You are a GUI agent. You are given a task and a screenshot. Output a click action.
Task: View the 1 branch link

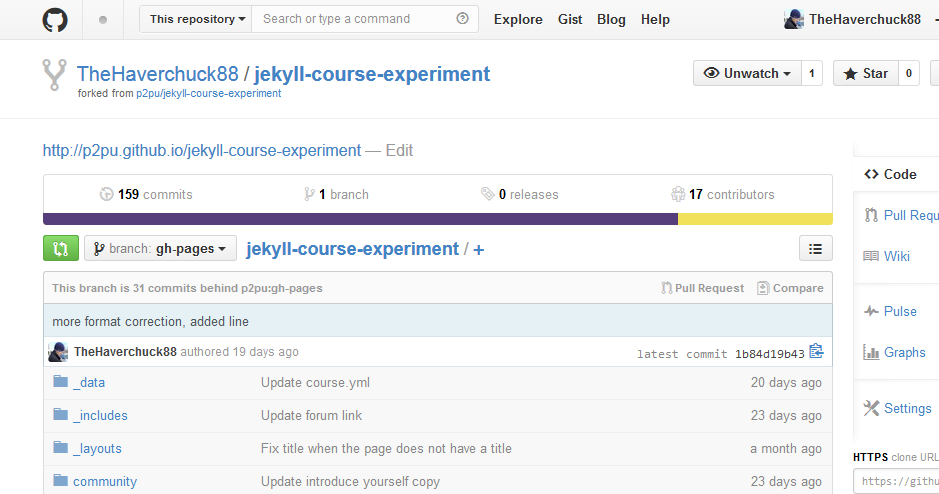click(x=336, y=194)
